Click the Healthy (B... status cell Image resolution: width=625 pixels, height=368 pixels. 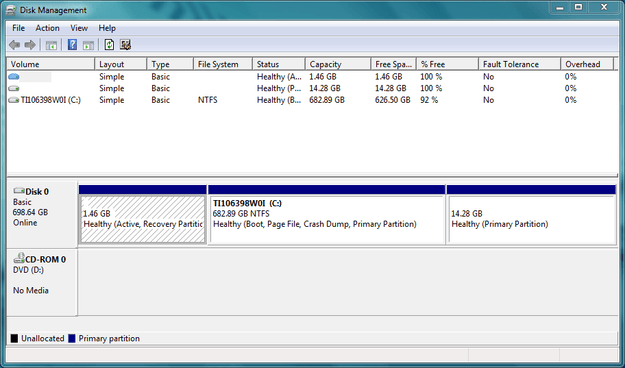click(x=279, y=100)
